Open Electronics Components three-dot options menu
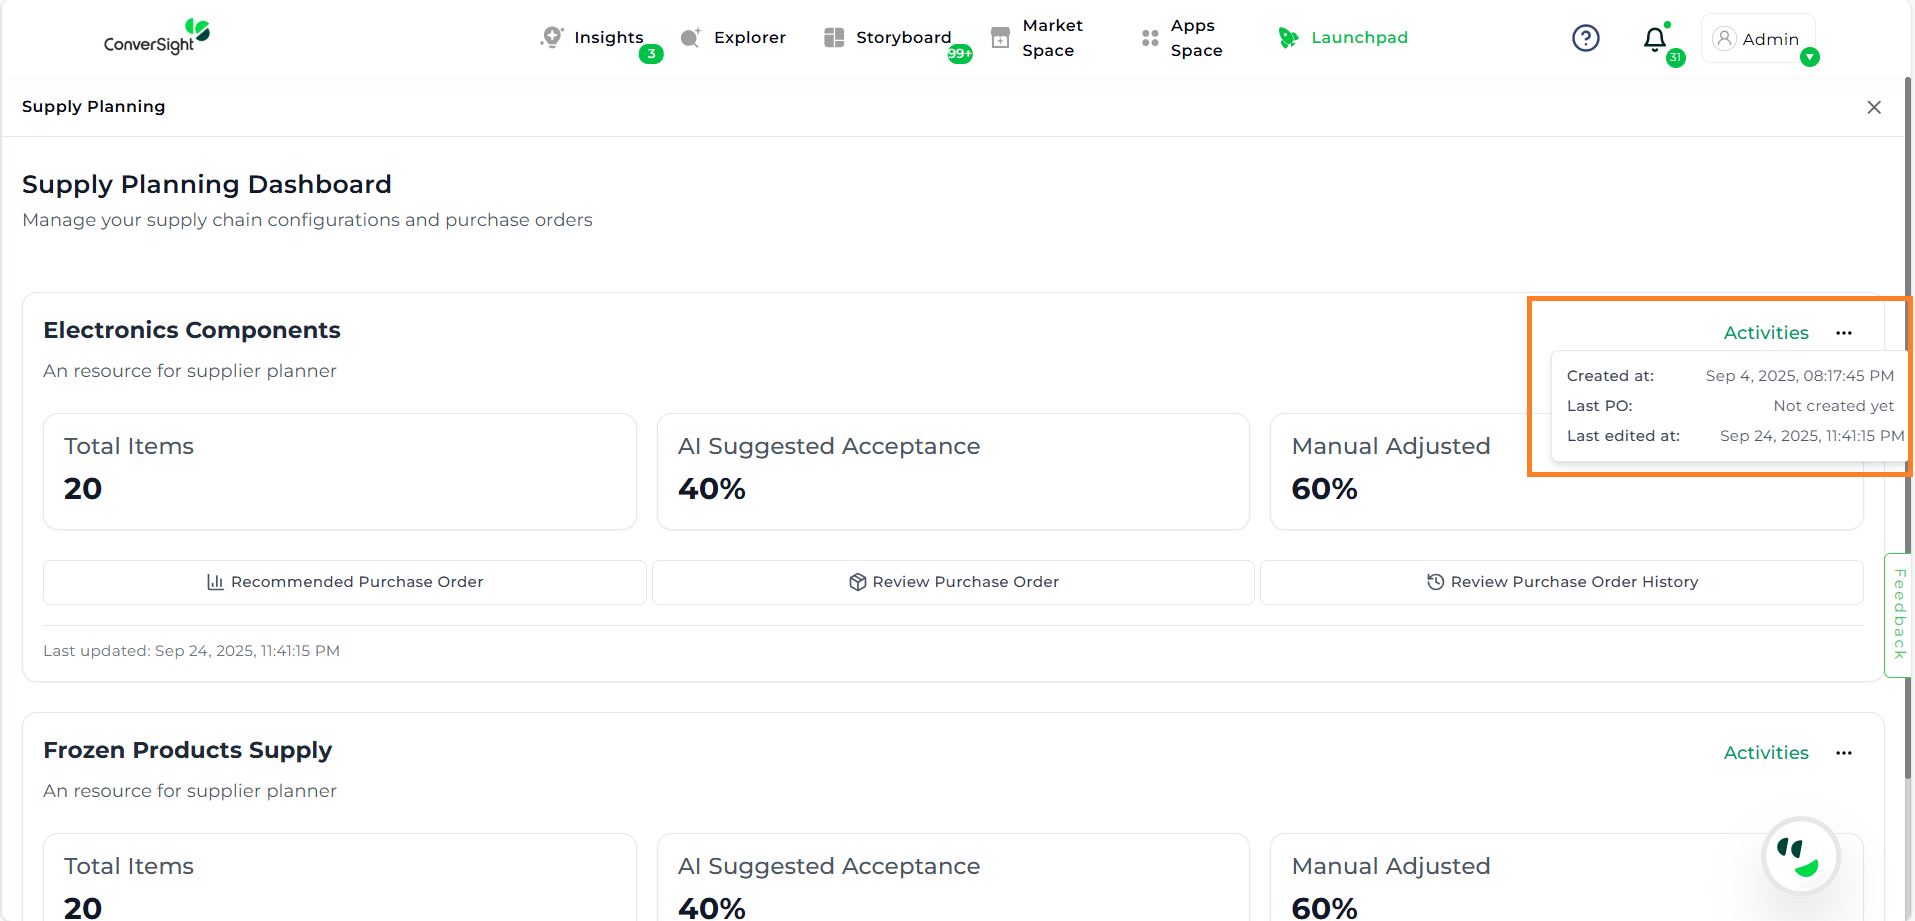 [x=1844, y=333]
